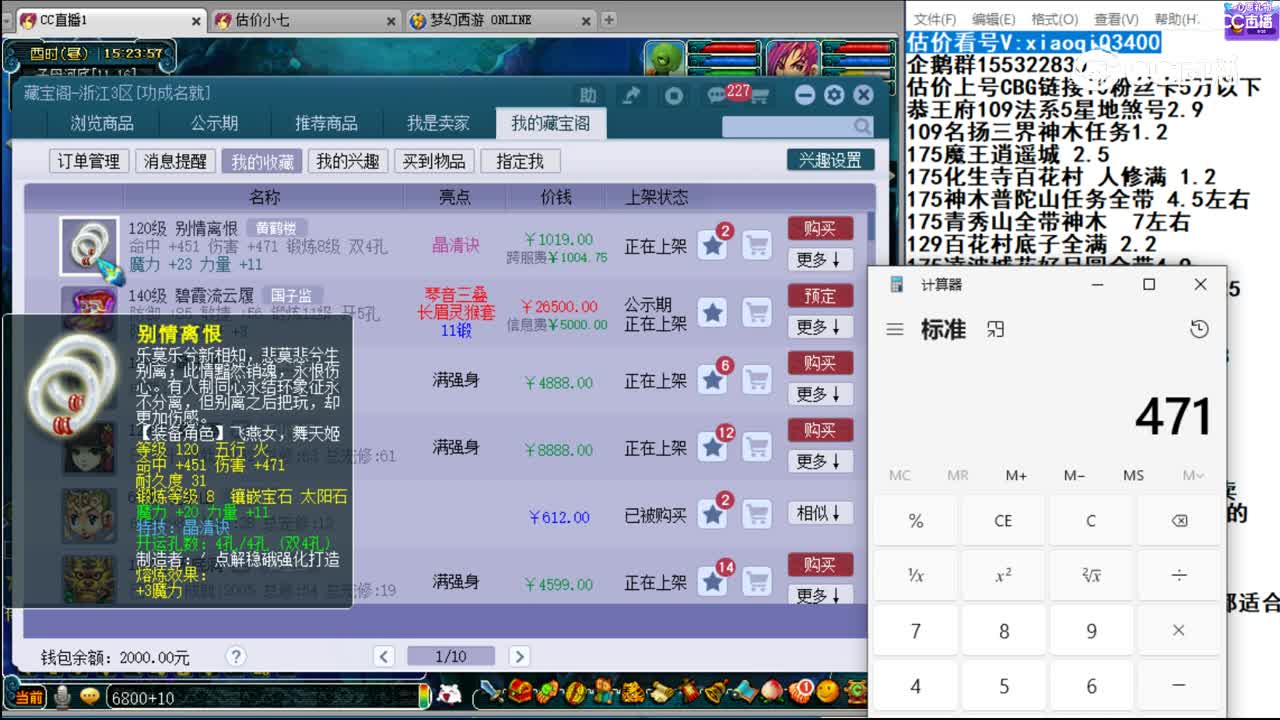
Task: Switch to 浏览商品 tab
Action: 102,123
